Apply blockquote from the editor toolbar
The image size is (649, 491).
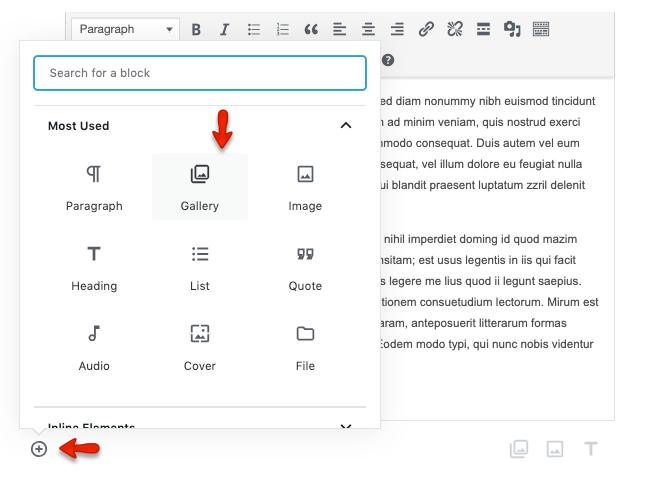point(311,29)
